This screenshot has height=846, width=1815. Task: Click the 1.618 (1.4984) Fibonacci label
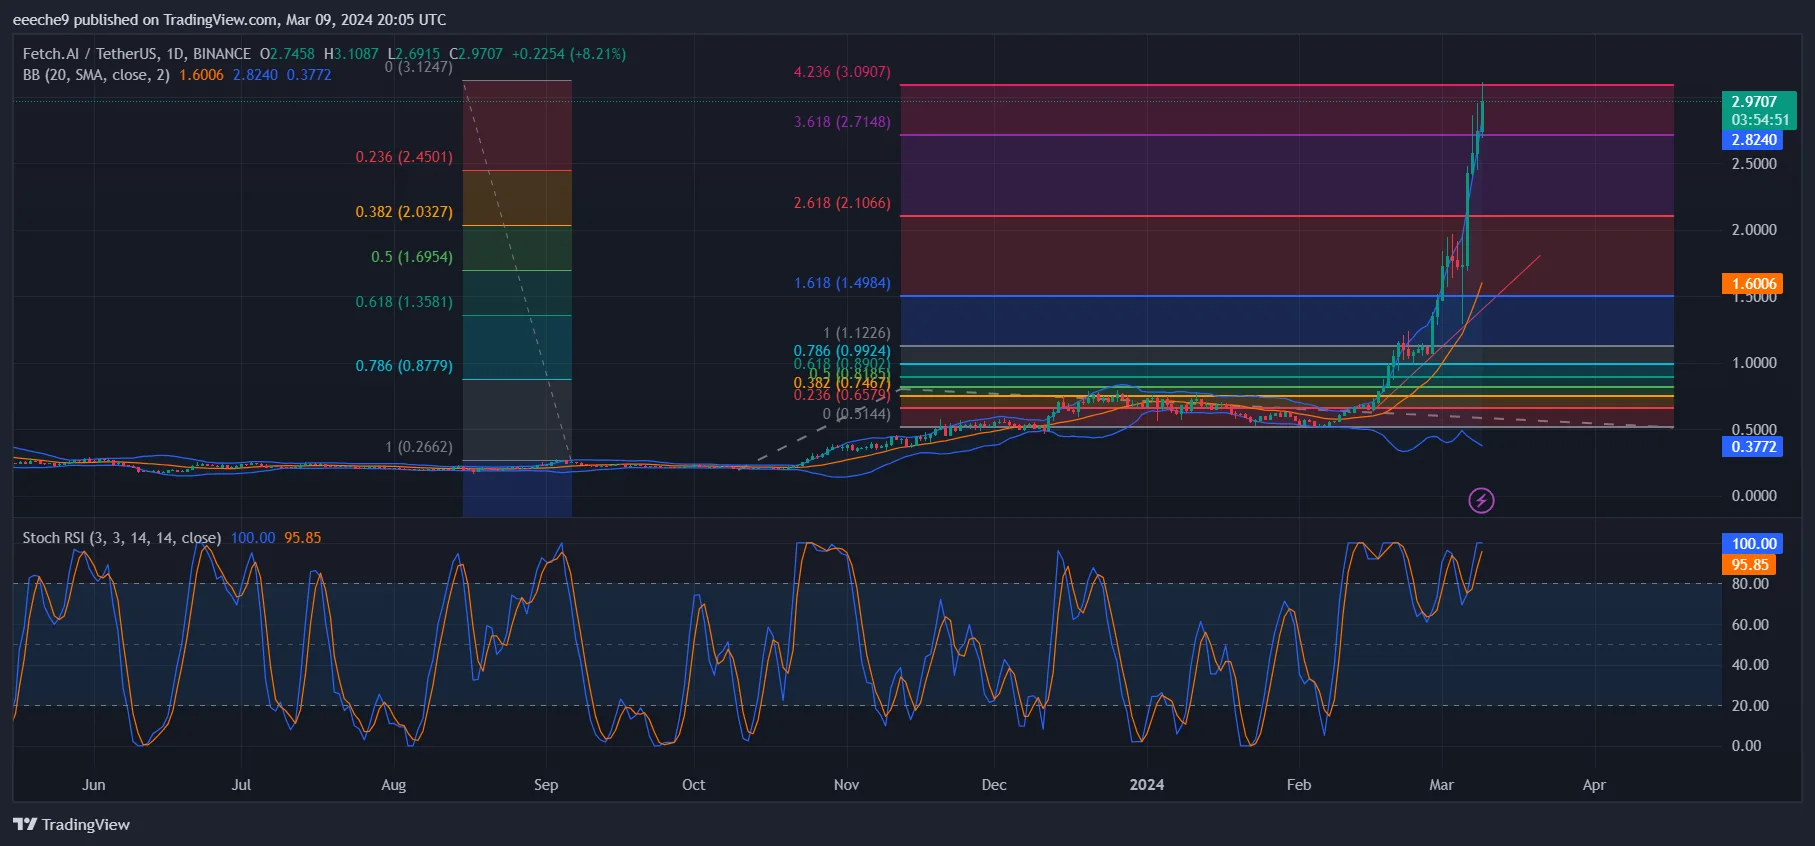click(x=841, y=283)
